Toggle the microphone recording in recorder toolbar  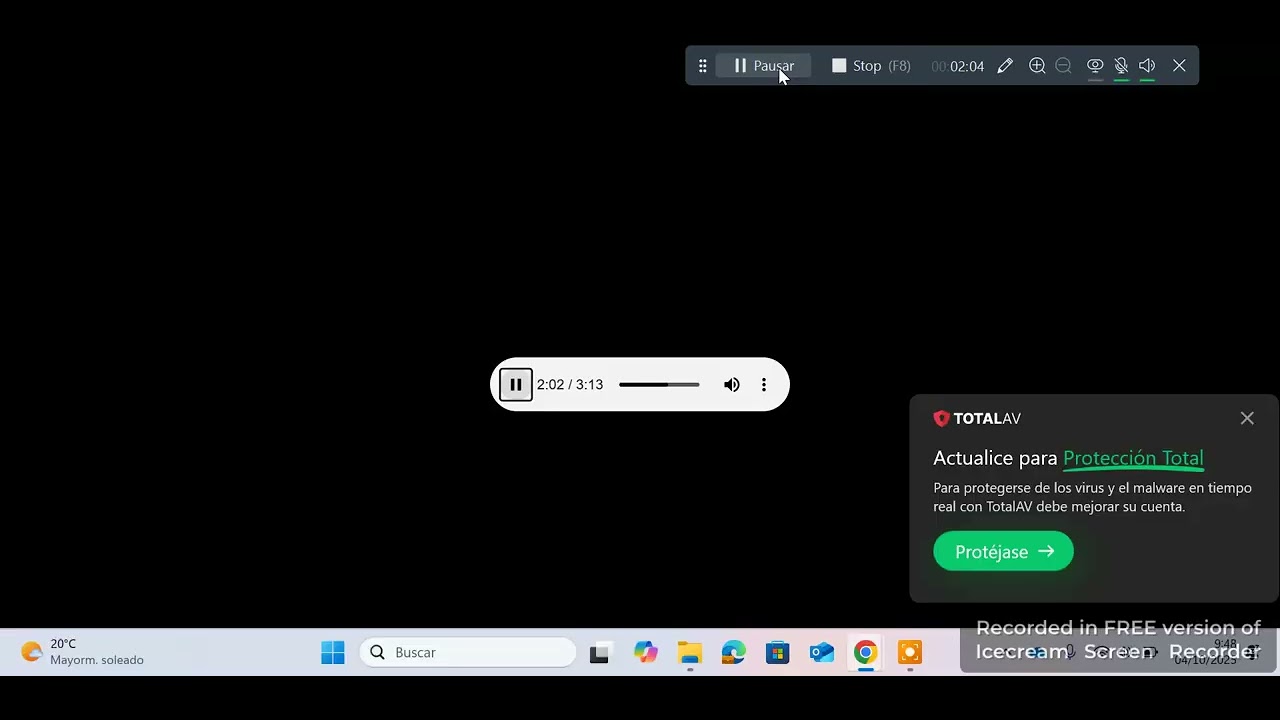coord(1121,66)
